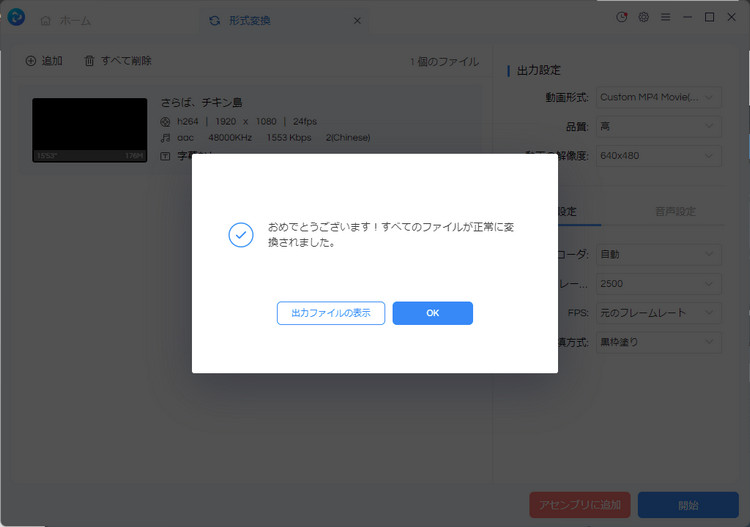Image resolution: width=750 pixels, height=527 pixels.
Task: Go to the ホーム tab
Action: click(x=66, y=21)
